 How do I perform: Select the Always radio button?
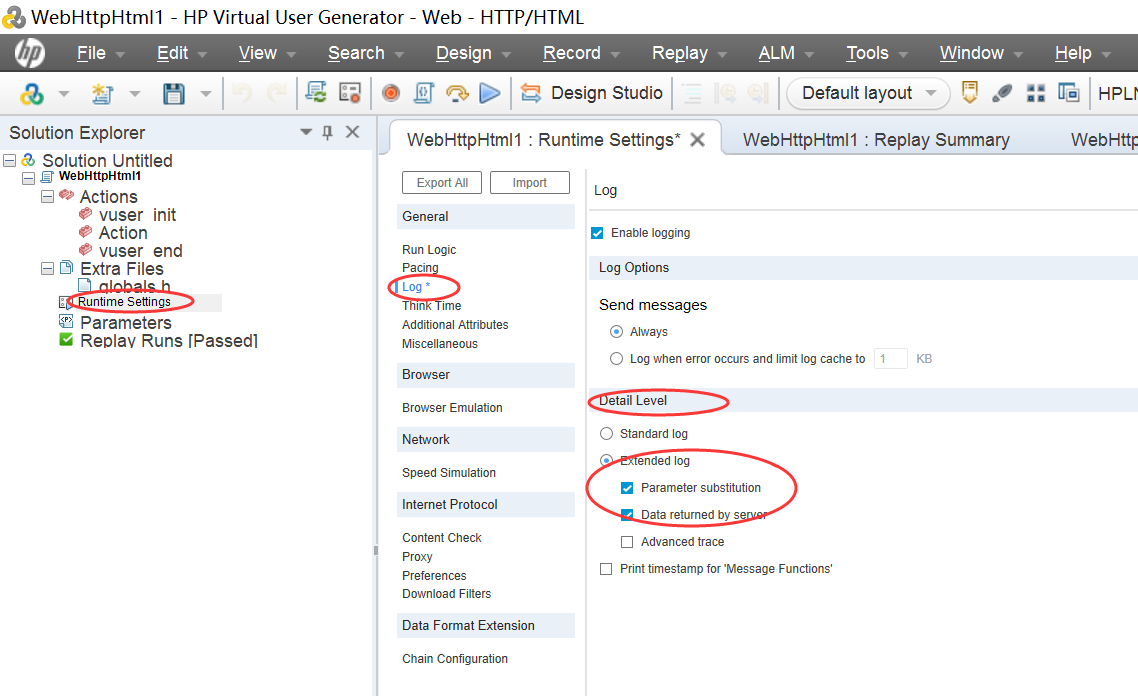click(616, 332)
